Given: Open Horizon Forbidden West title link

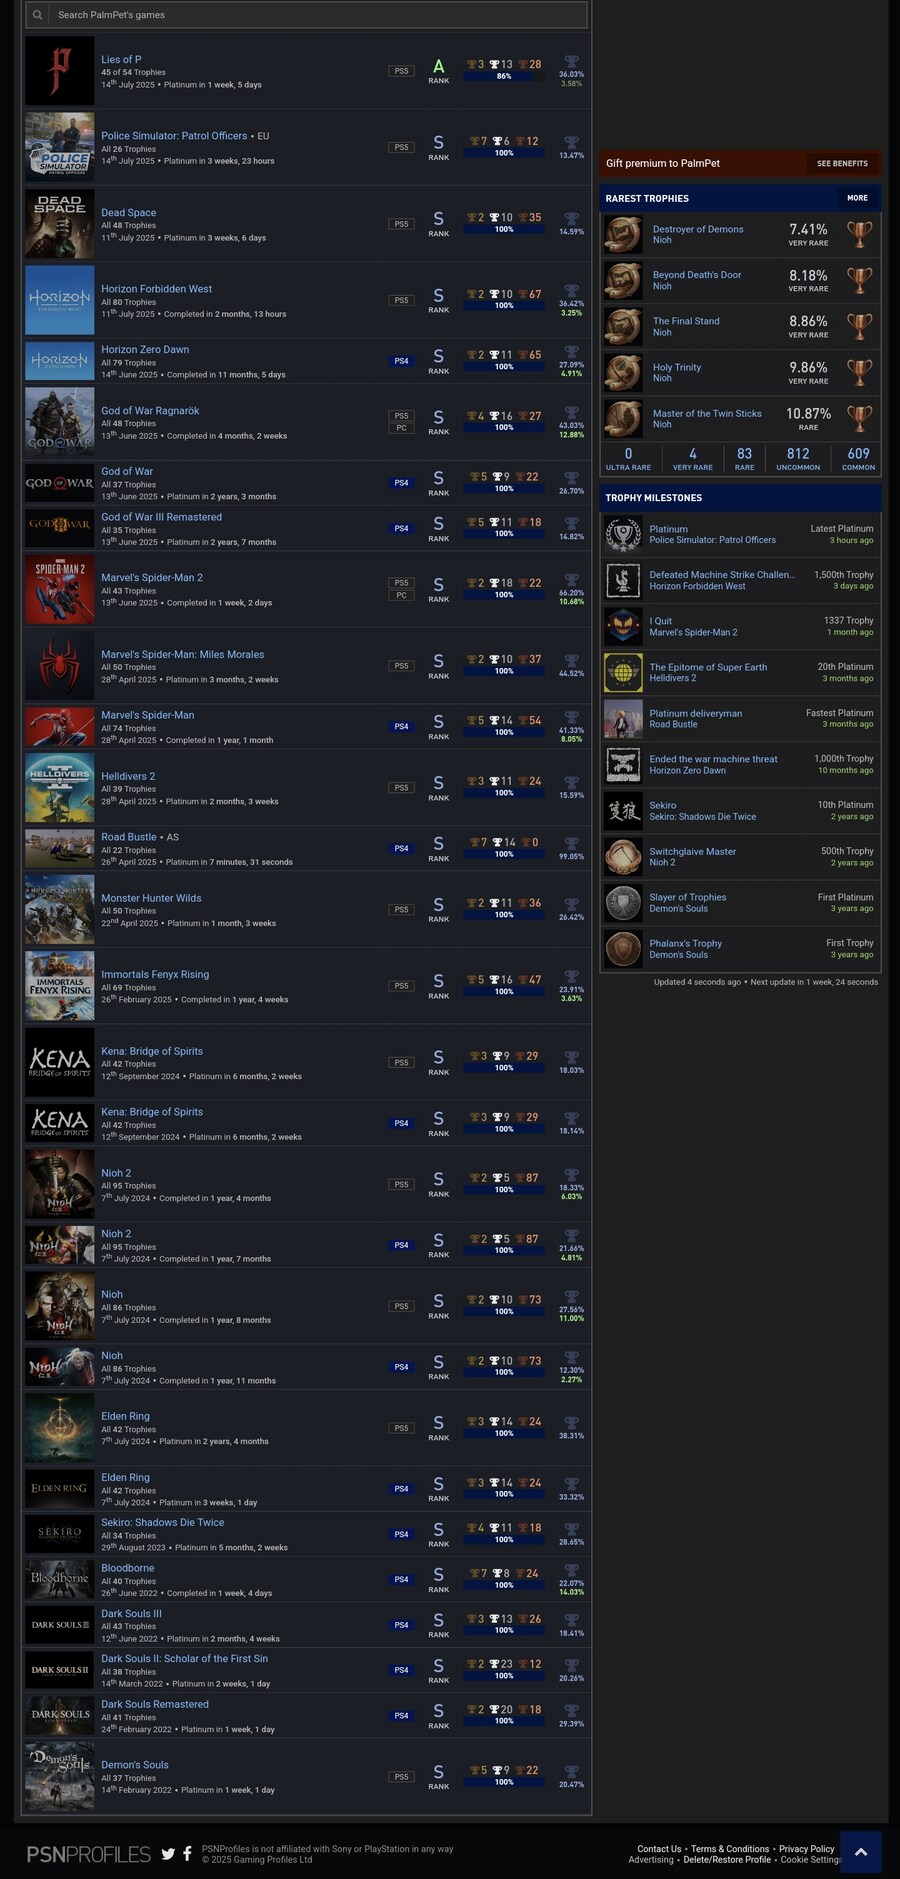Looking at the screenshot, I should click(x=156, y=289).
